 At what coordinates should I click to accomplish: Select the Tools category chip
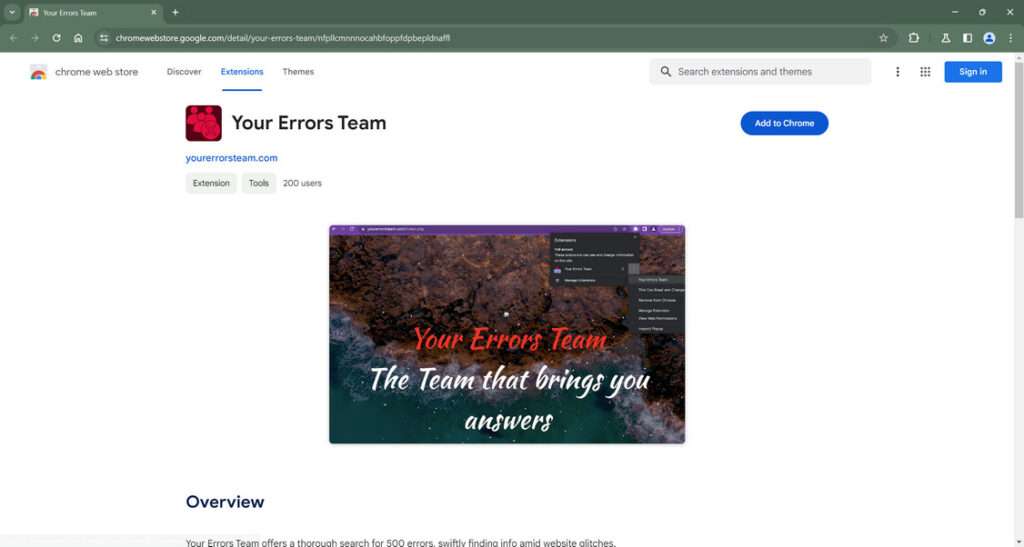coord(259,183)
